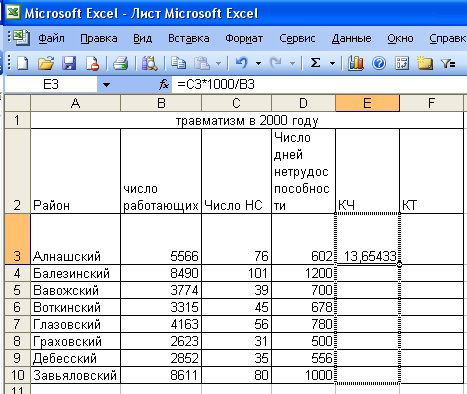Click the Copy icon
The image size is (467, 394).
(179, 63)
